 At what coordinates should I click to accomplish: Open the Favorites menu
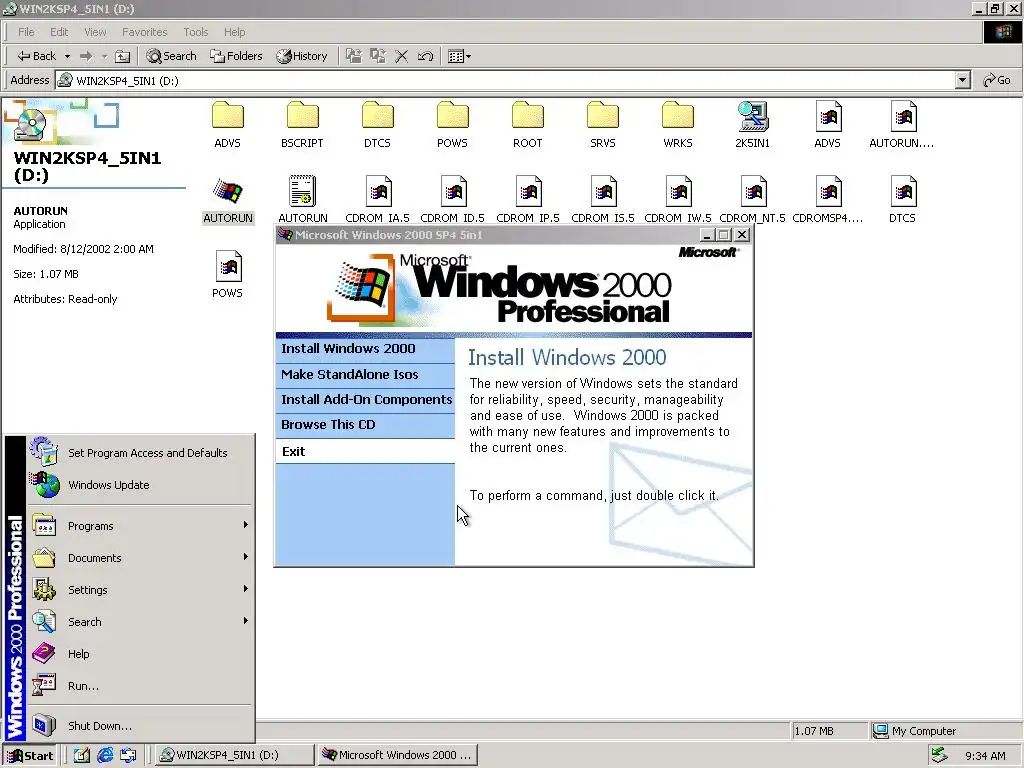tap(144, 32)
